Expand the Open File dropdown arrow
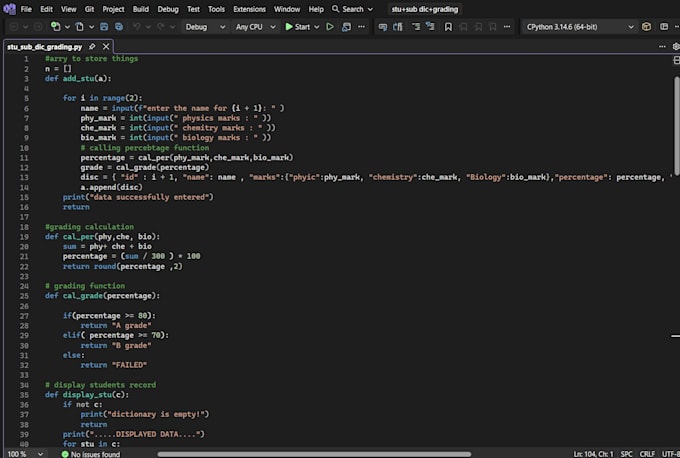The height and width of the screenshot is (458, 680). click(92, 27)
